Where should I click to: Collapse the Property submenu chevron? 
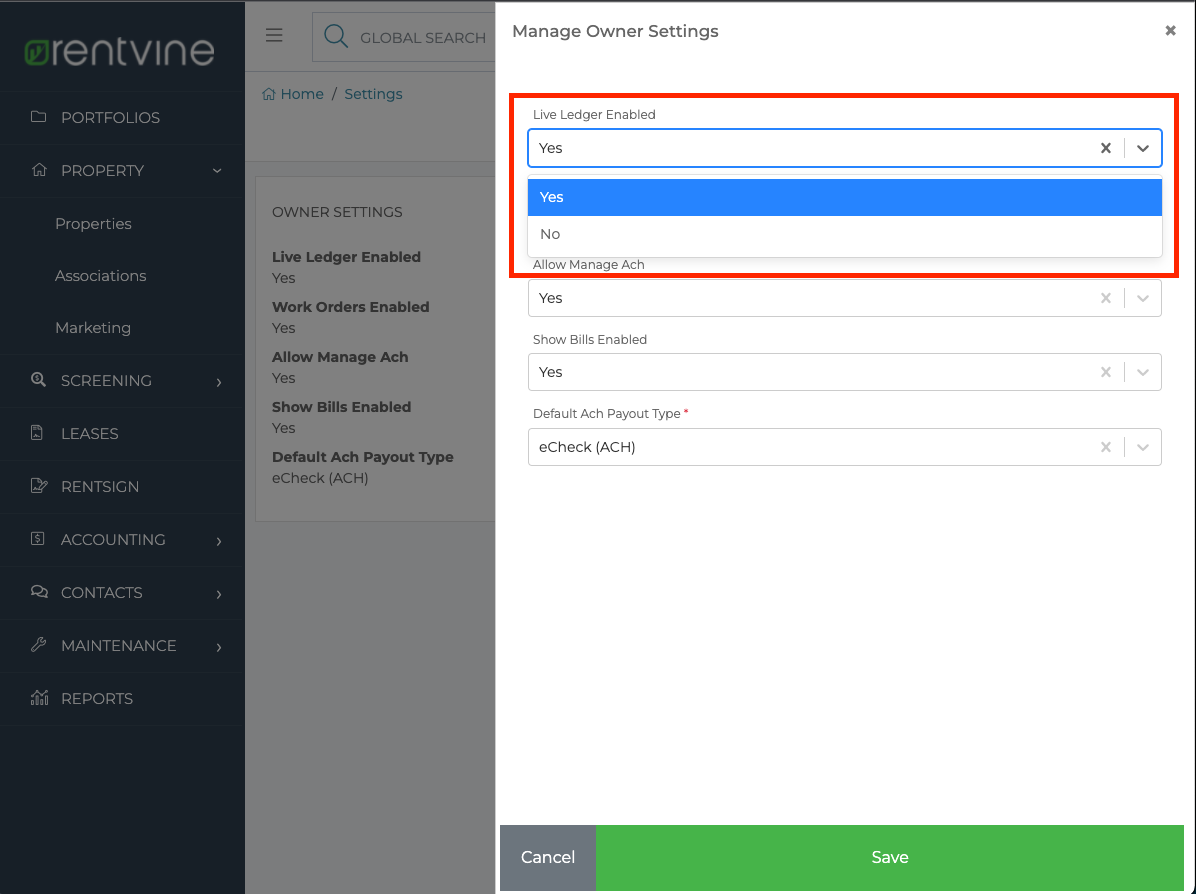tap(217, 171)
